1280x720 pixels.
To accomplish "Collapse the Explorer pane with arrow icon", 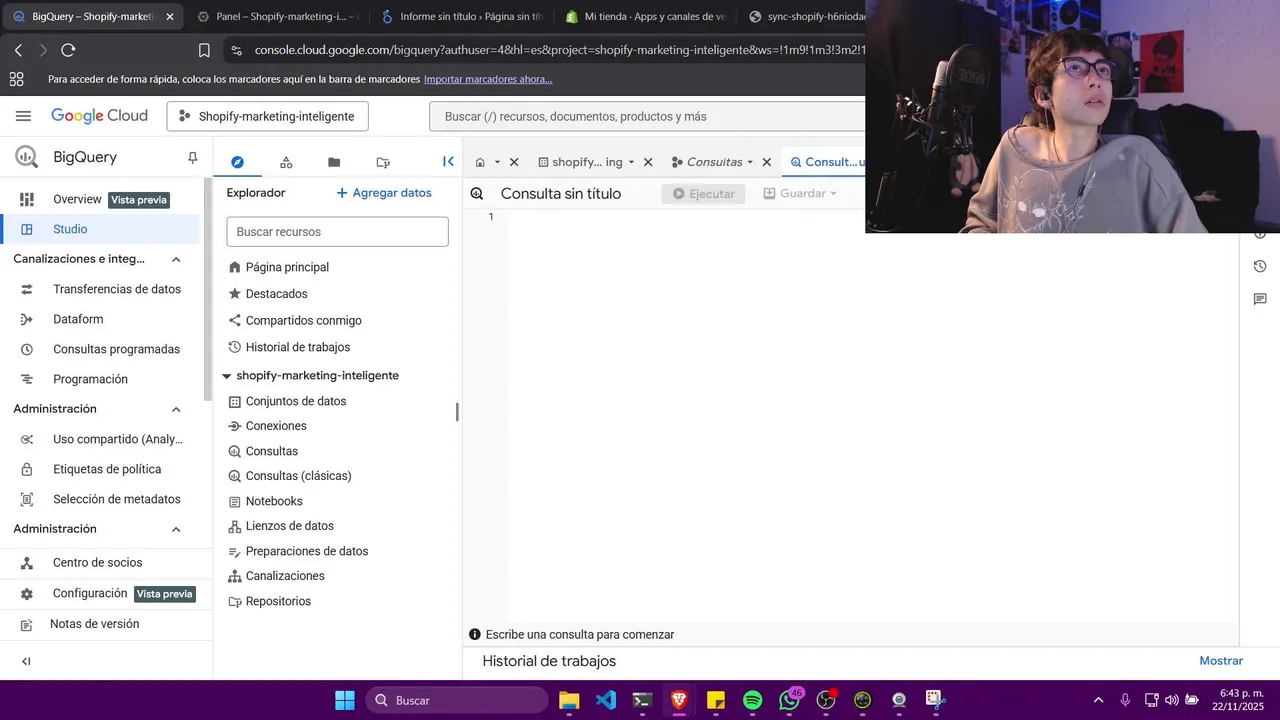I will (x=448, y=161).
